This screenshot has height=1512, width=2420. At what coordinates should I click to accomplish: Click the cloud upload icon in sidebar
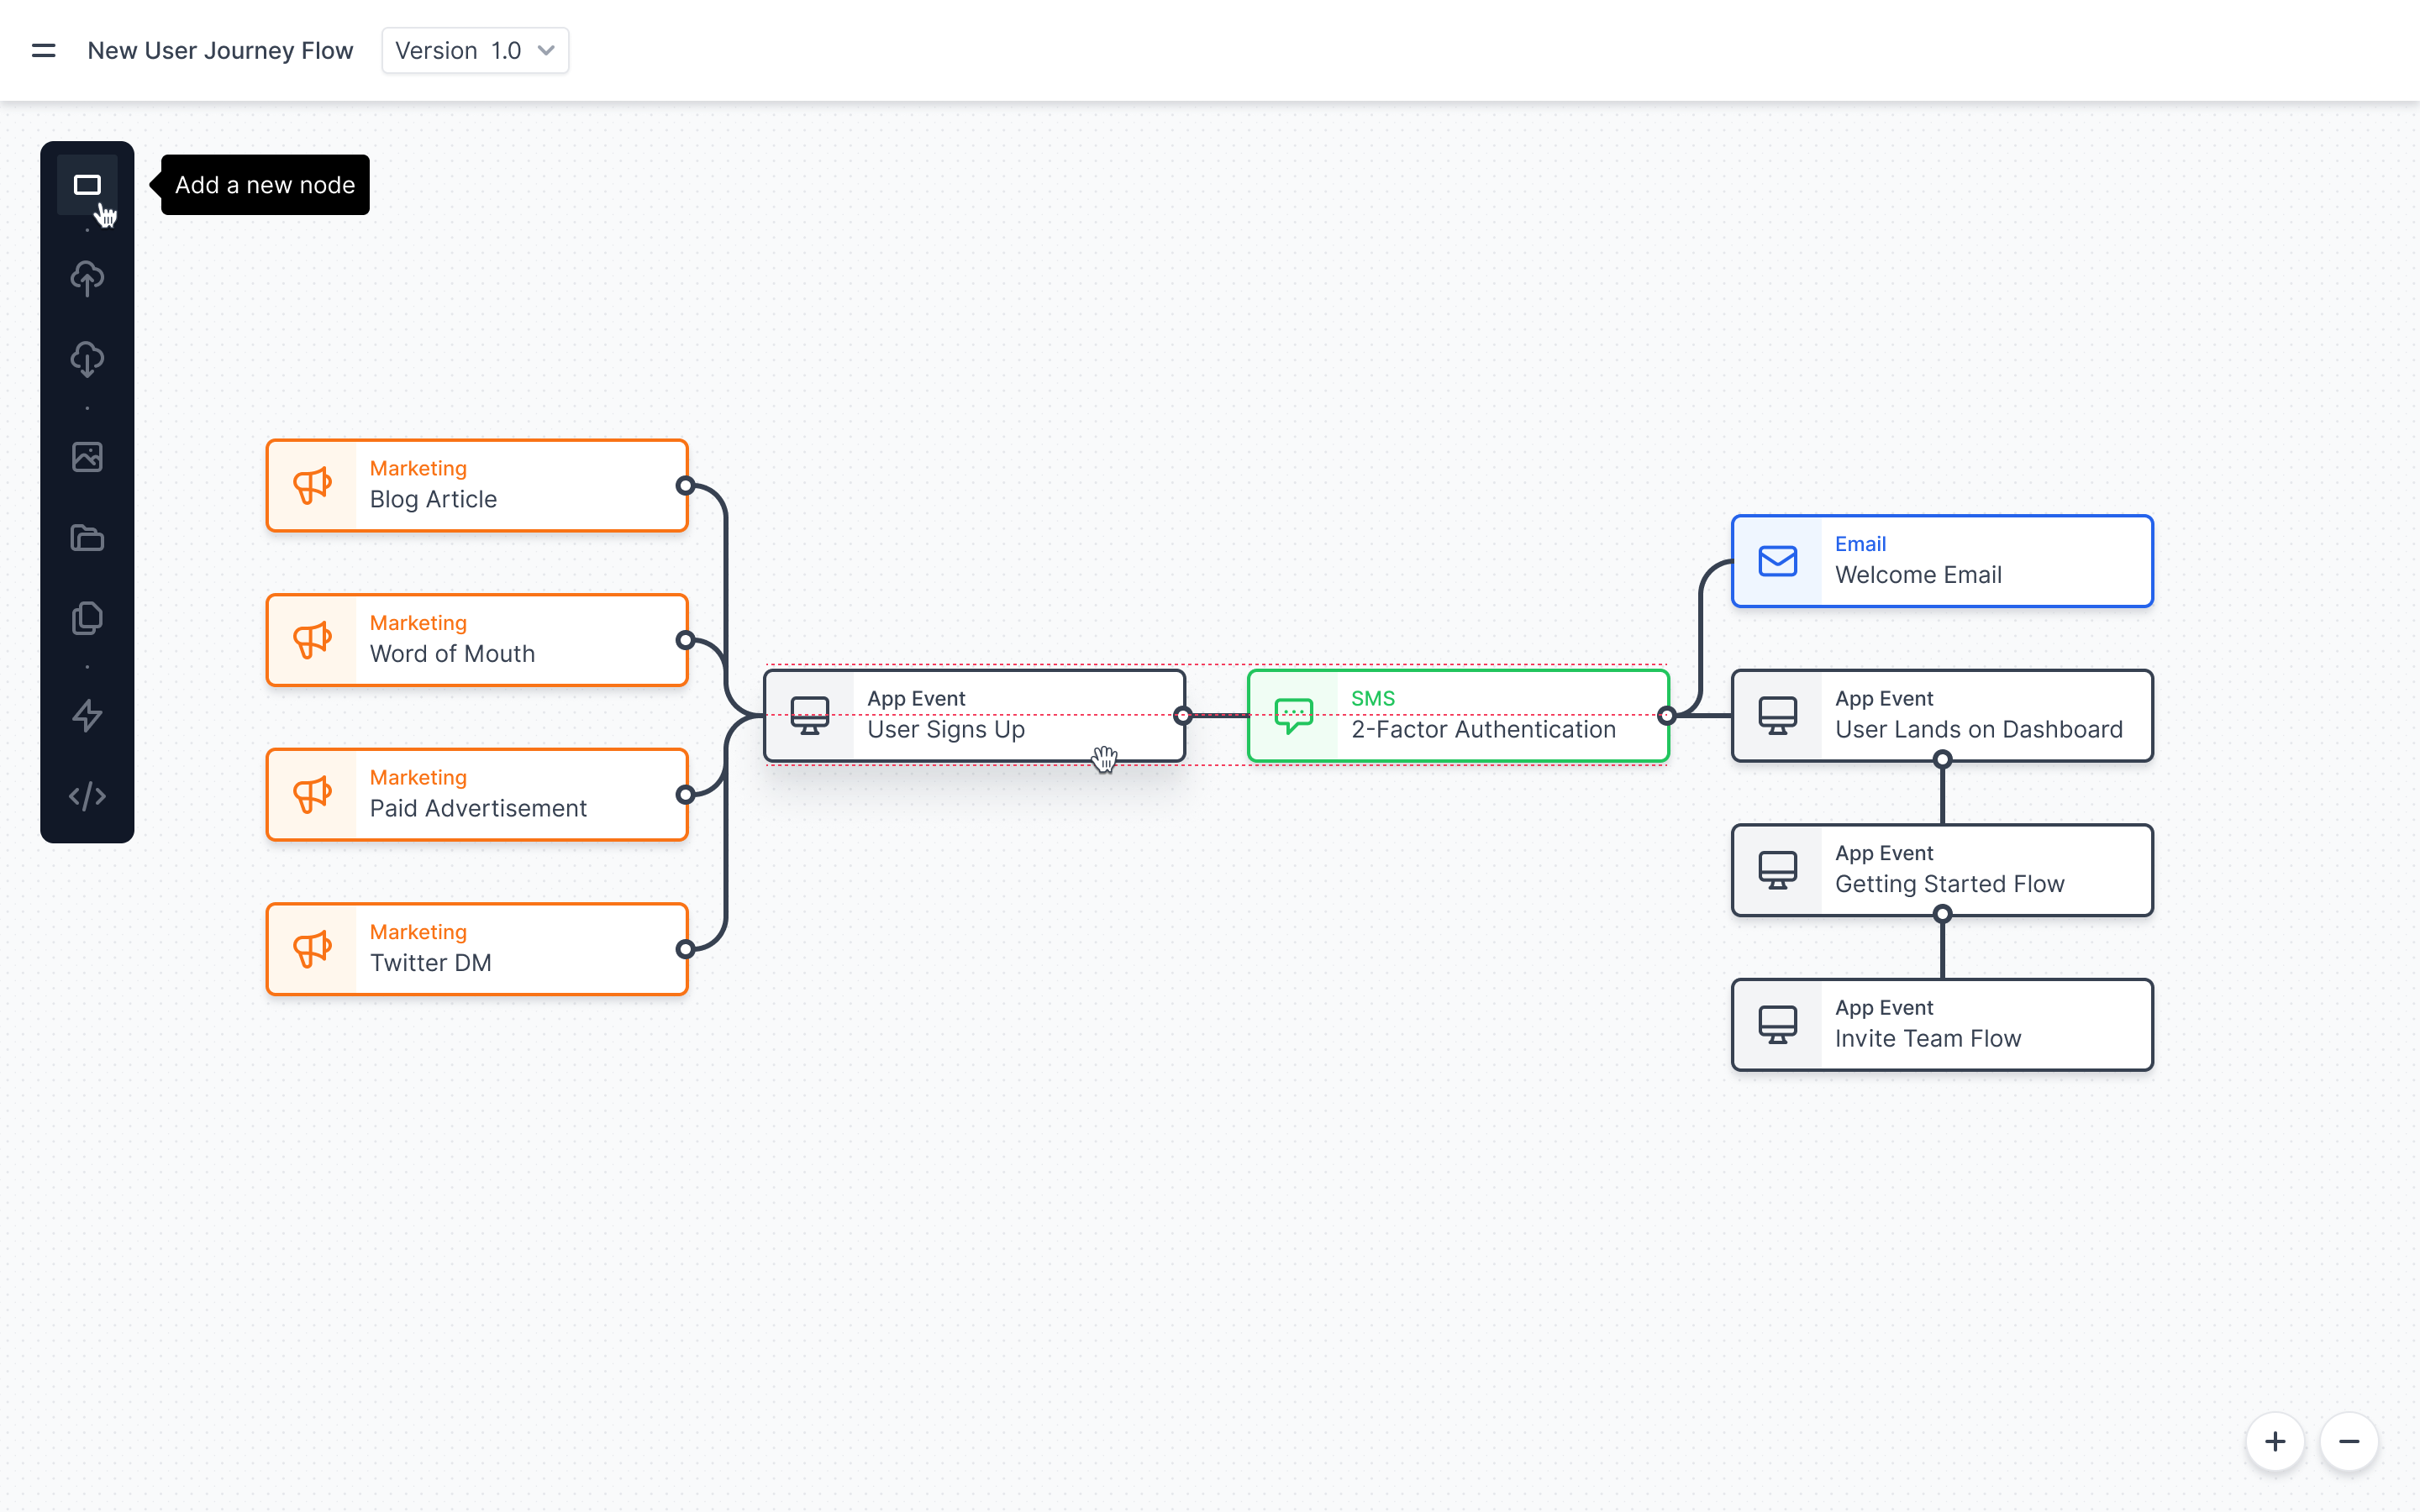pyautogui.click(x=87, y=278)
